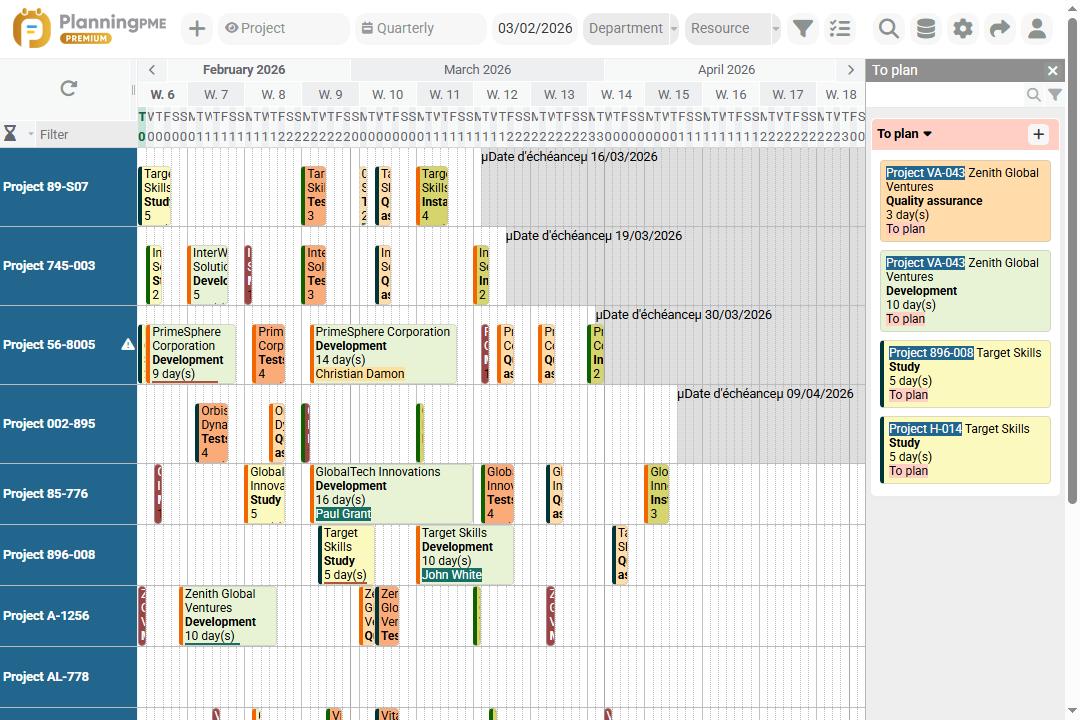1080x720 pixels.
Task: Click the W. 6 week header
Action: coord(163,94)
